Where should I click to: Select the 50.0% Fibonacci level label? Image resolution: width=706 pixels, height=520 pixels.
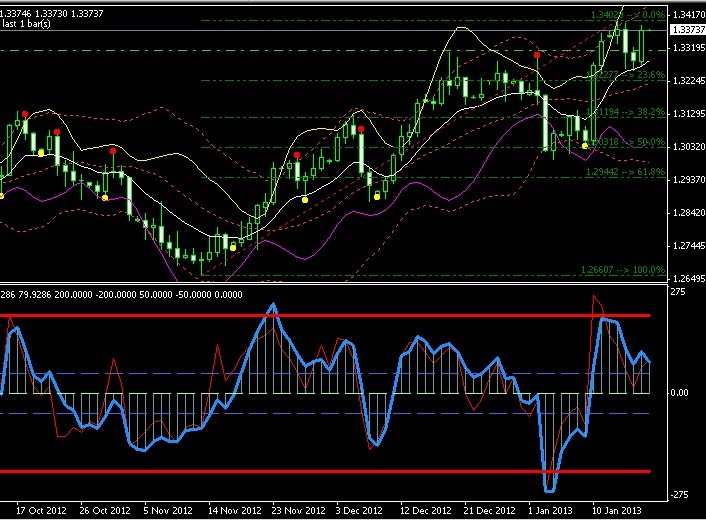[626, 142]
